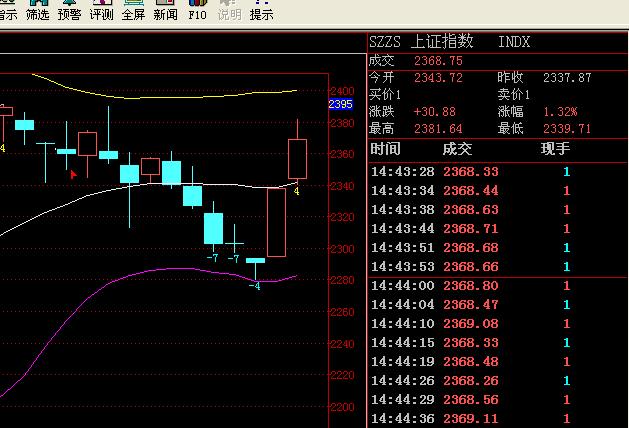Click the 指示 indicator toolbar icon

pyautogui.click(x=7, y=11)
